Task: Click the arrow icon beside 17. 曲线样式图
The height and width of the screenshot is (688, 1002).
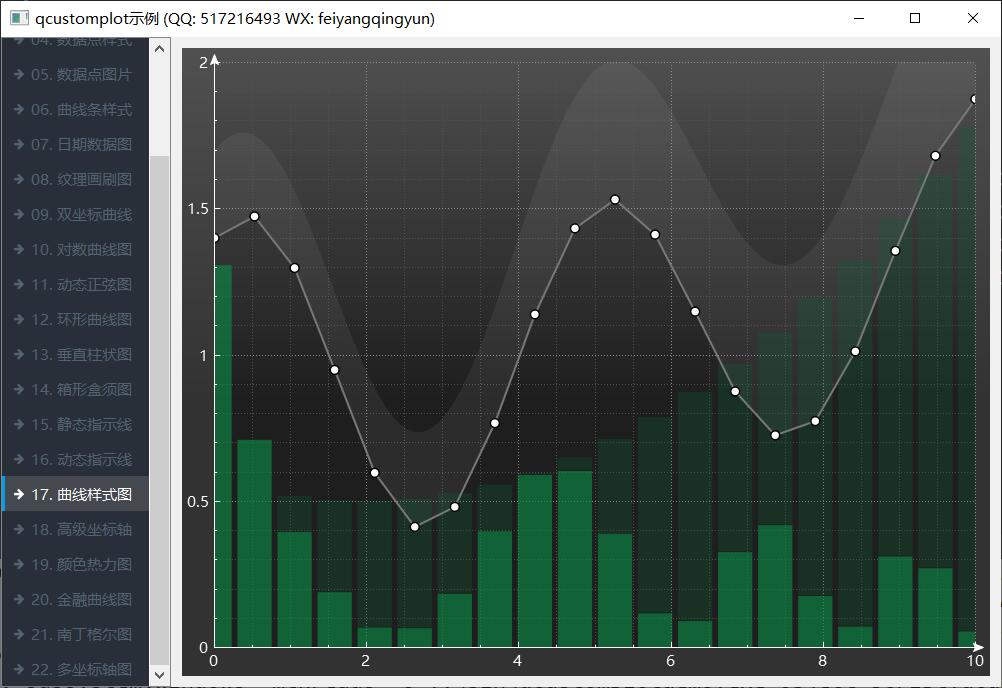Action: (x=19, y=495)
